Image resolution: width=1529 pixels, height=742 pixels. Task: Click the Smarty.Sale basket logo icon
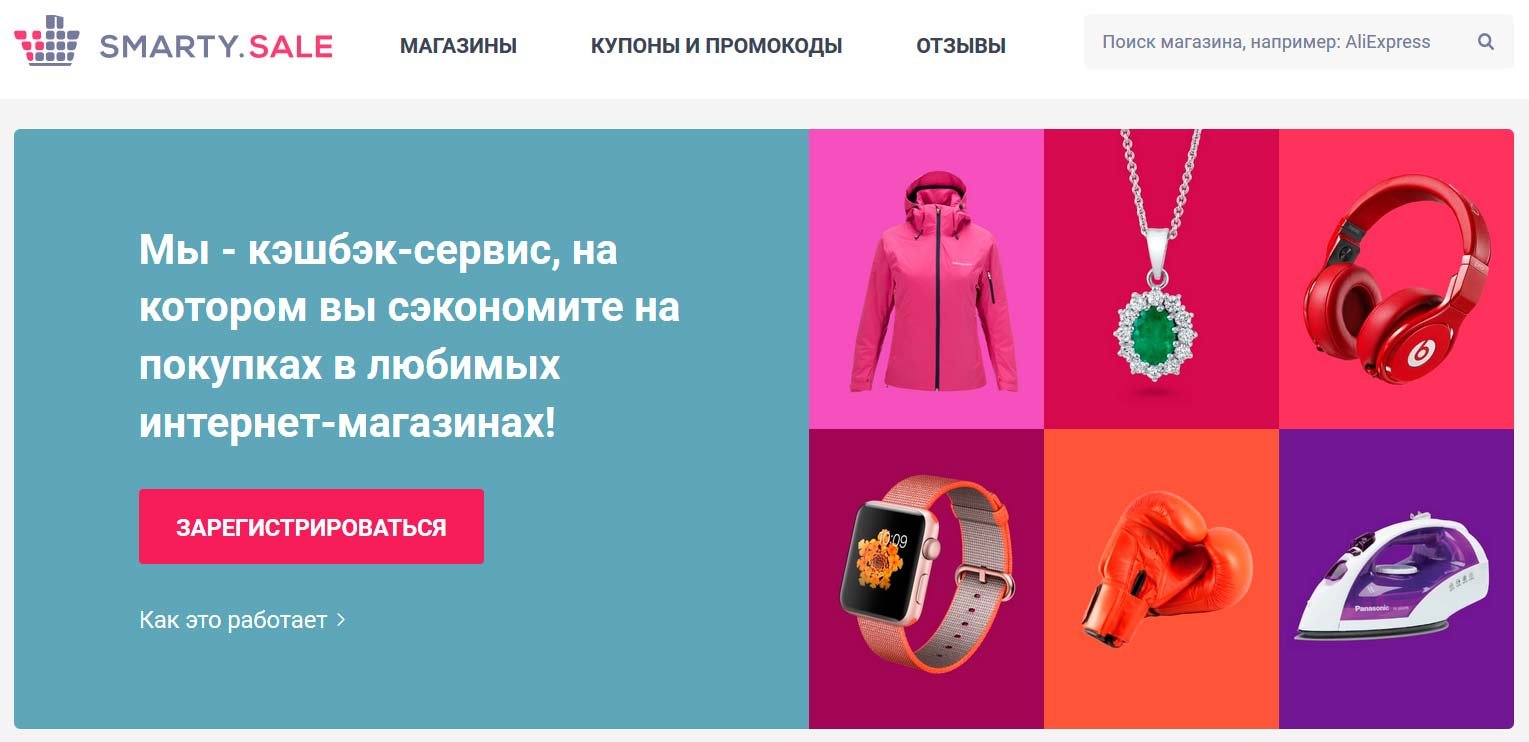pyautogui.click(x=47, y=42)
